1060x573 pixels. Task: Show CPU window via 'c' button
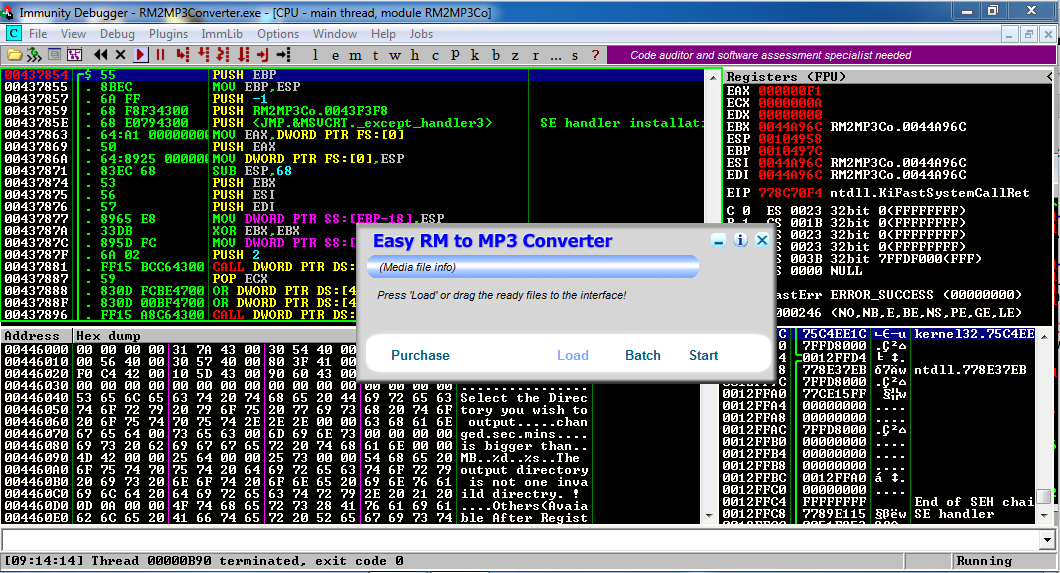(435, 55)
